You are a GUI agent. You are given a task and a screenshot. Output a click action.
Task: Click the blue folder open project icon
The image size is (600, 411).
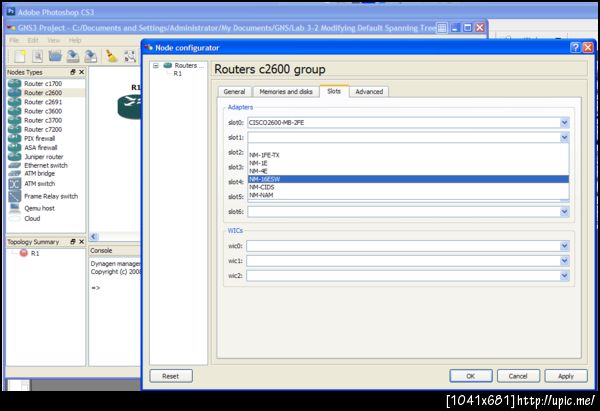55,56
